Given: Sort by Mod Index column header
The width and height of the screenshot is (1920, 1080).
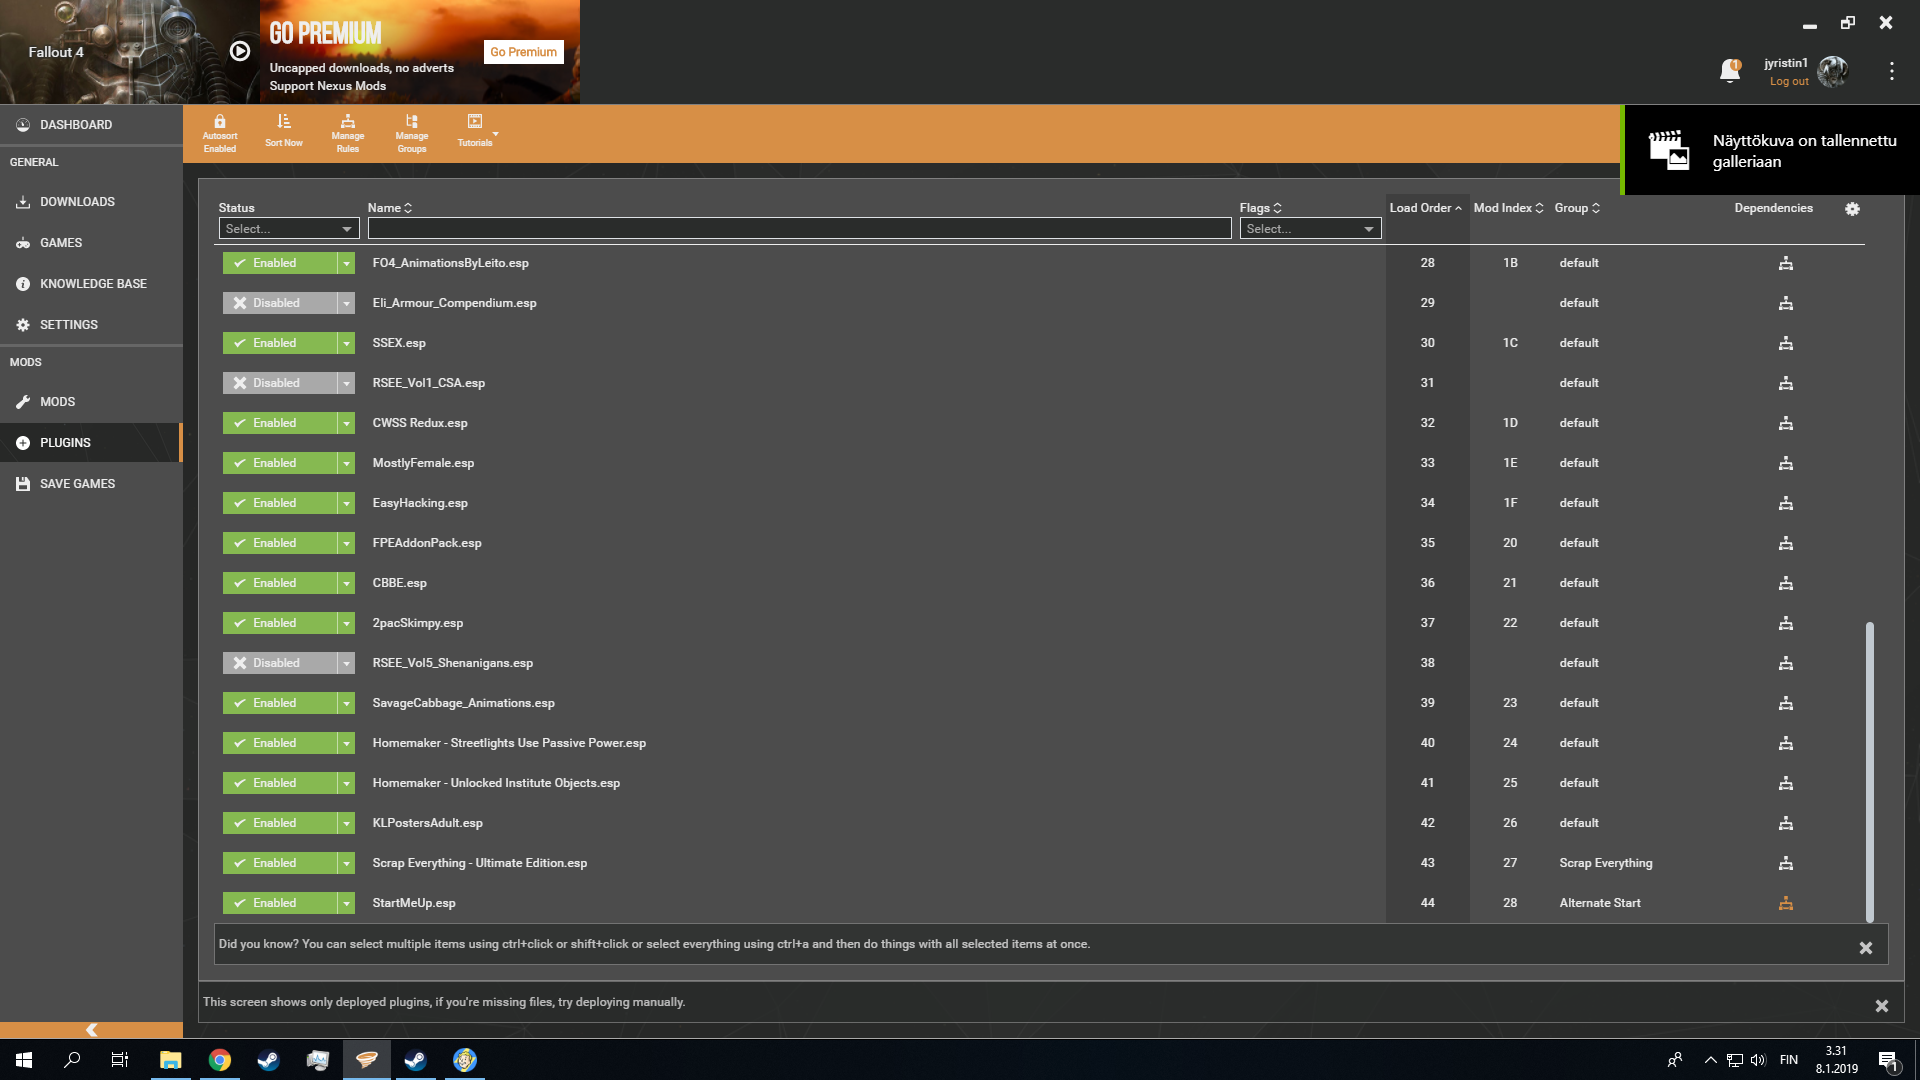Looking at the screenshot, I should coord(1508,208).
